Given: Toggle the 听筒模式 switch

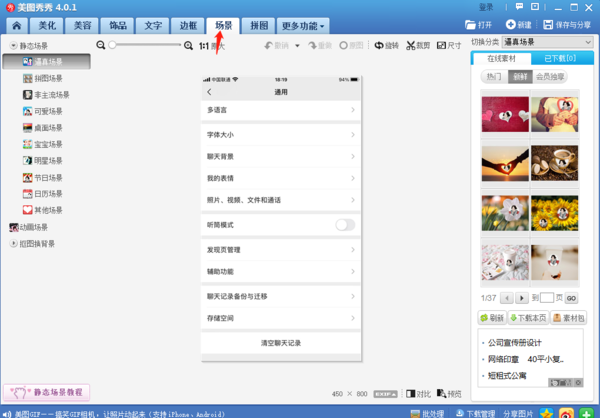Looking at the screenshot, I should [x=344, y=225].
